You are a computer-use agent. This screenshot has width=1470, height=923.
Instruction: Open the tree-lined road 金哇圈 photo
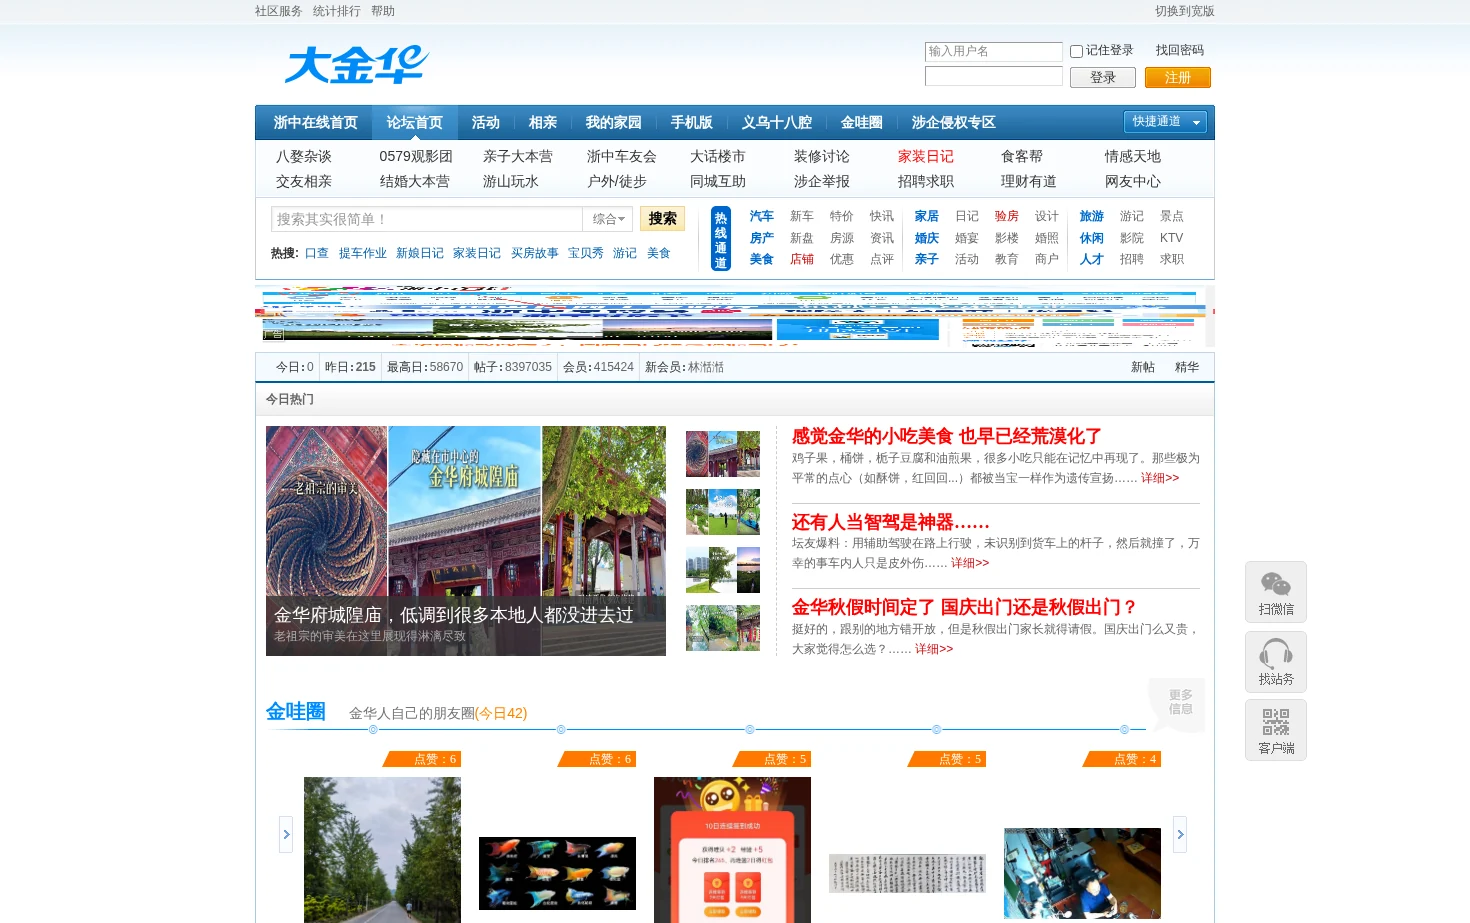pos(382,850)
